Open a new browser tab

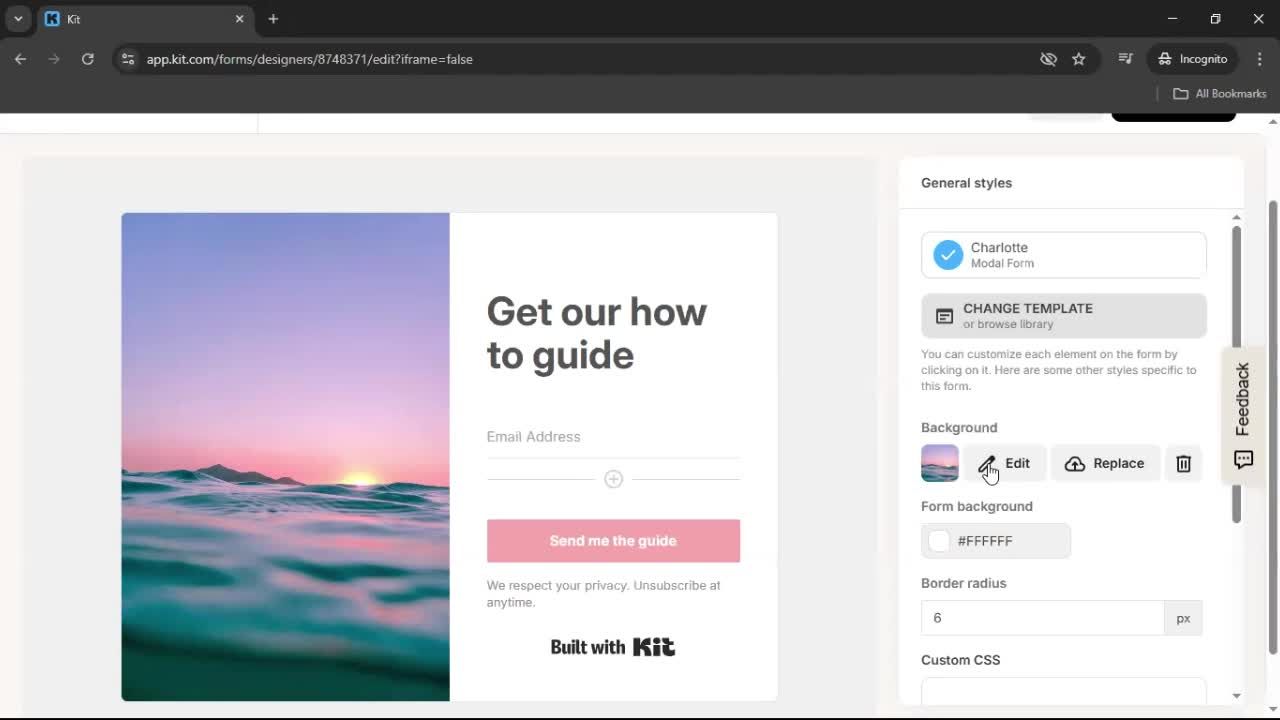point(273,19)
